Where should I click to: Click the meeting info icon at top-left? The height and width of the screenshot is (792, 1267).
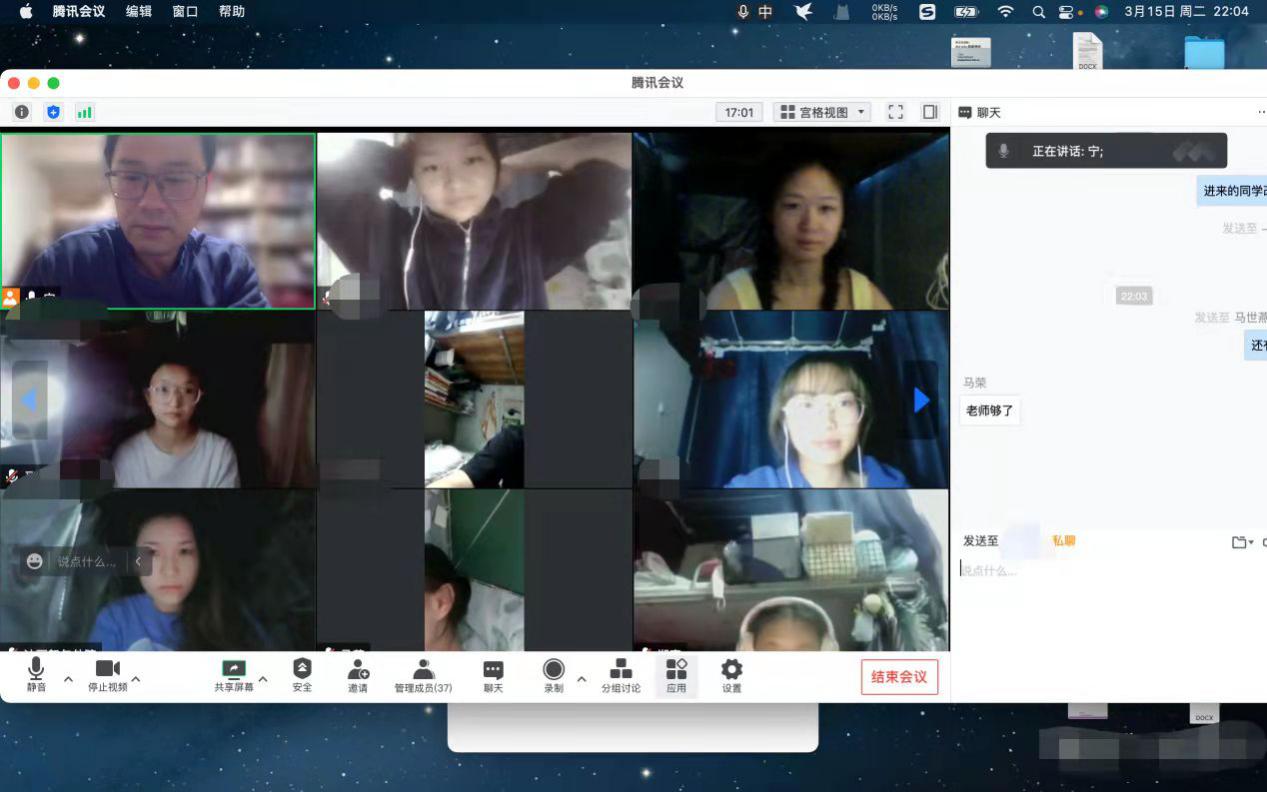pyautogui.click(x=22, y=112)
